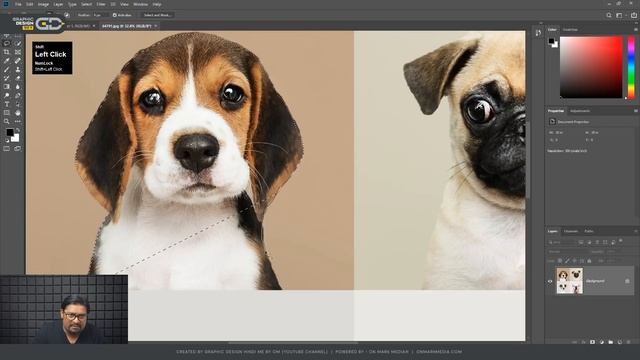Click the Share icon at top right

tap(634, 15)
